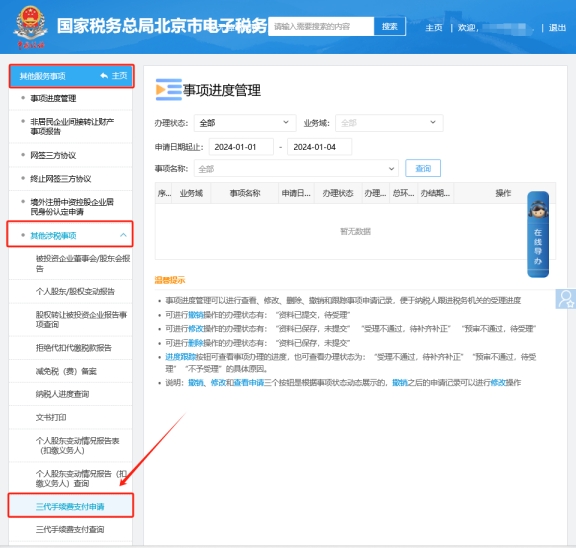Open the 办理状态 dropdown

245,123
